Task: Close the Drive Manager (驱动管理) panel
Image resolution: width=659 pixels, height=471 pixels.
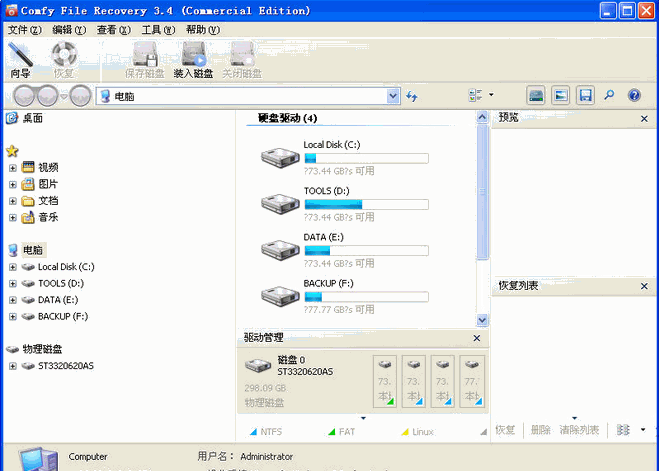Action: (x=477, y=338)
